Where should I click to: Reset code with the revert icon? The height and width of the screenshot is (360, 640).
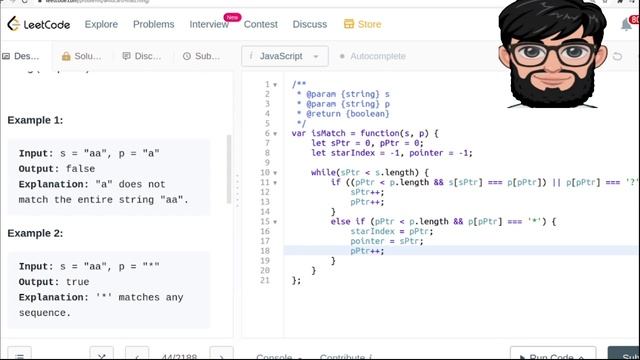coord(618,56)
